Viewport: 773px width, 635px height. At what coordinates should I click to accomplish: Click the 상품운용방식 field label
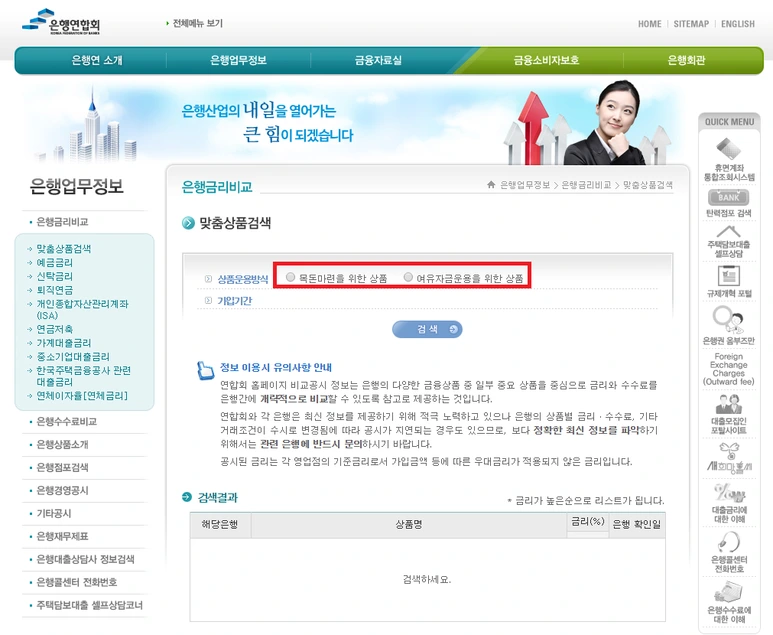(x=243, y=279)
